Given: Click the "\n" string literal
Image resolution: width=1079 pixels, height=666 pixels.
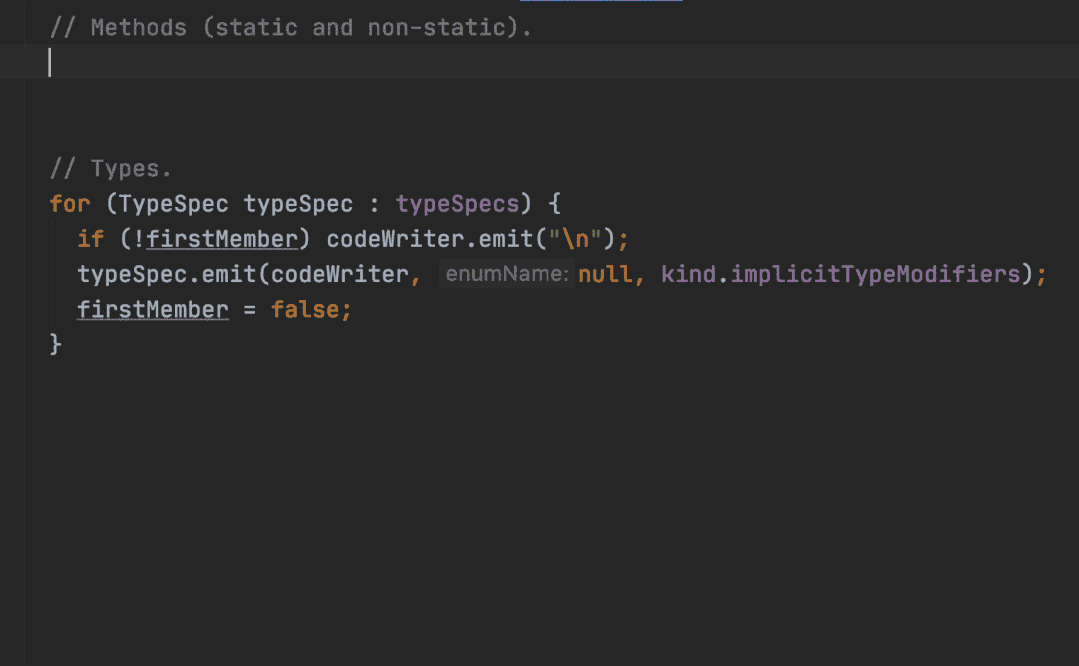Looking at the screenshot, I should 575,239.
